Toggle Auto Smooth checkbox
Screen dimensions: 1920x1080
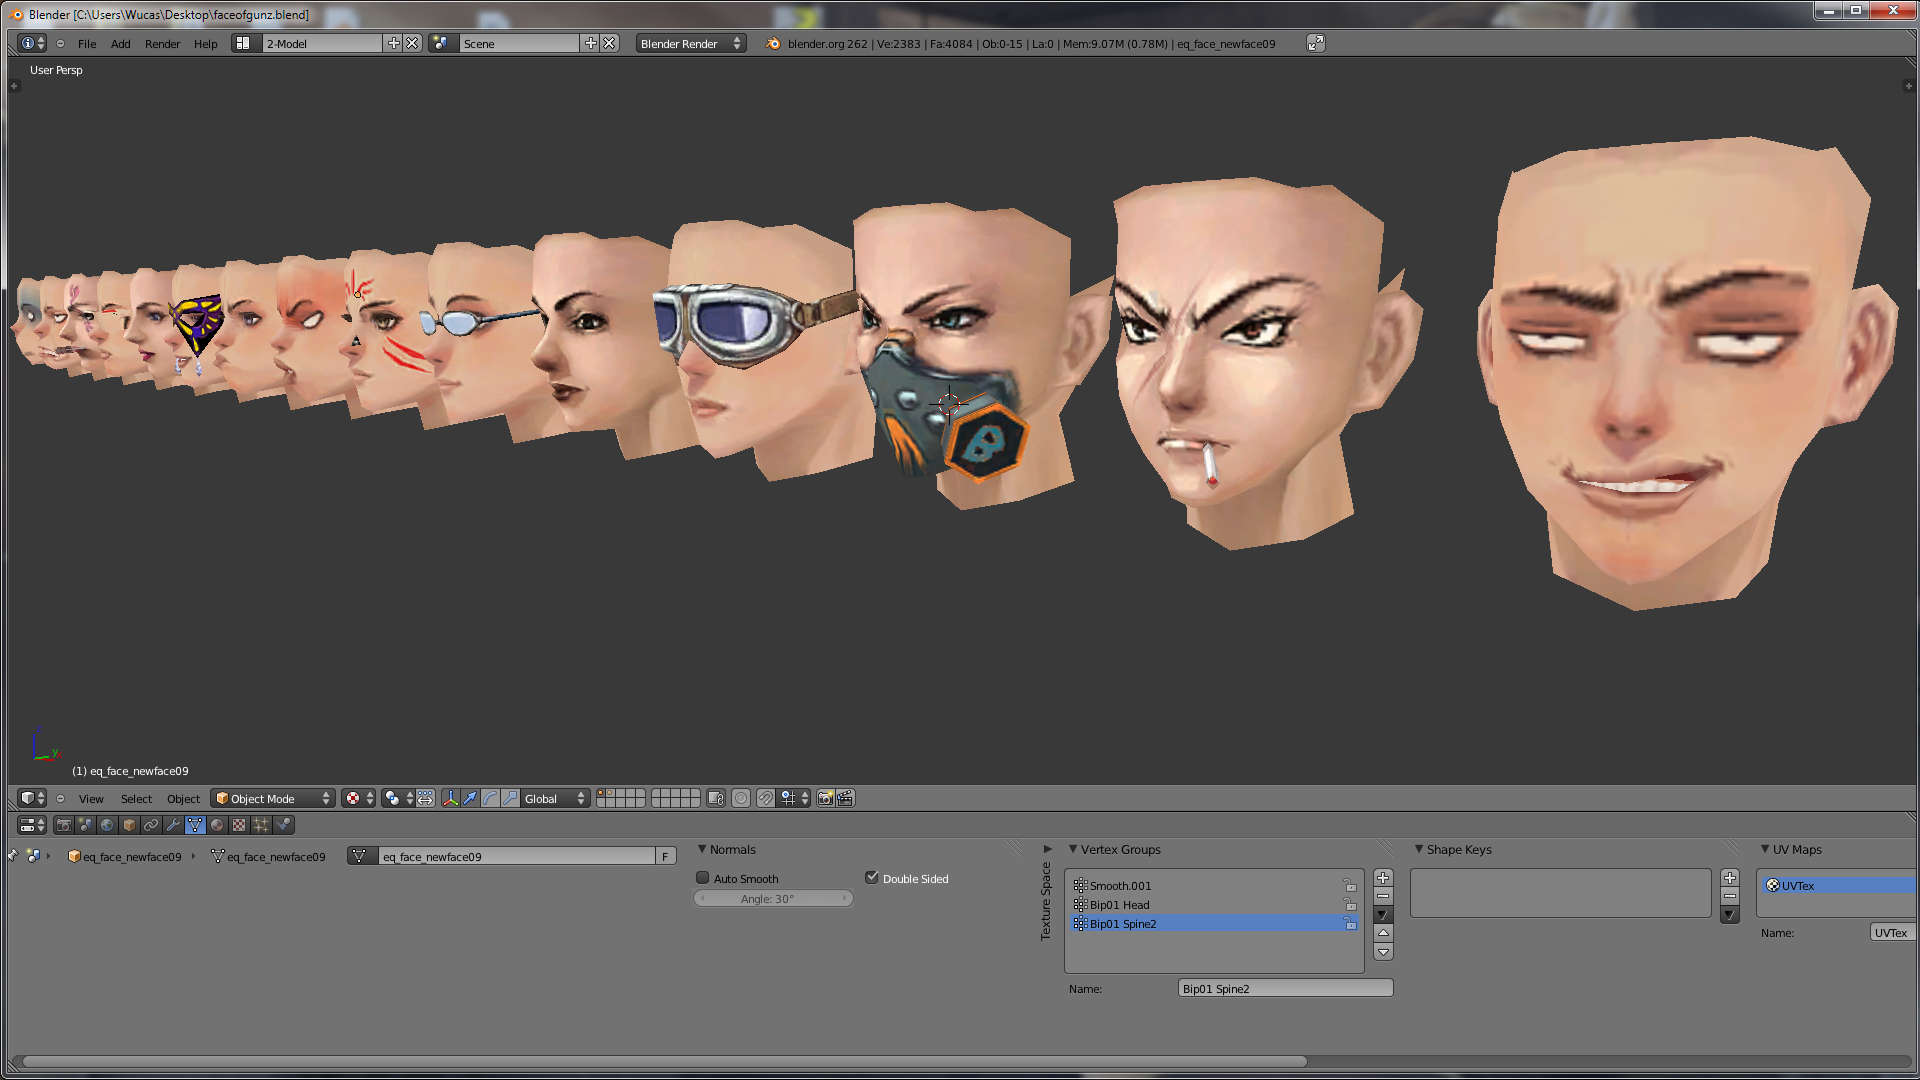coord(703,877)
